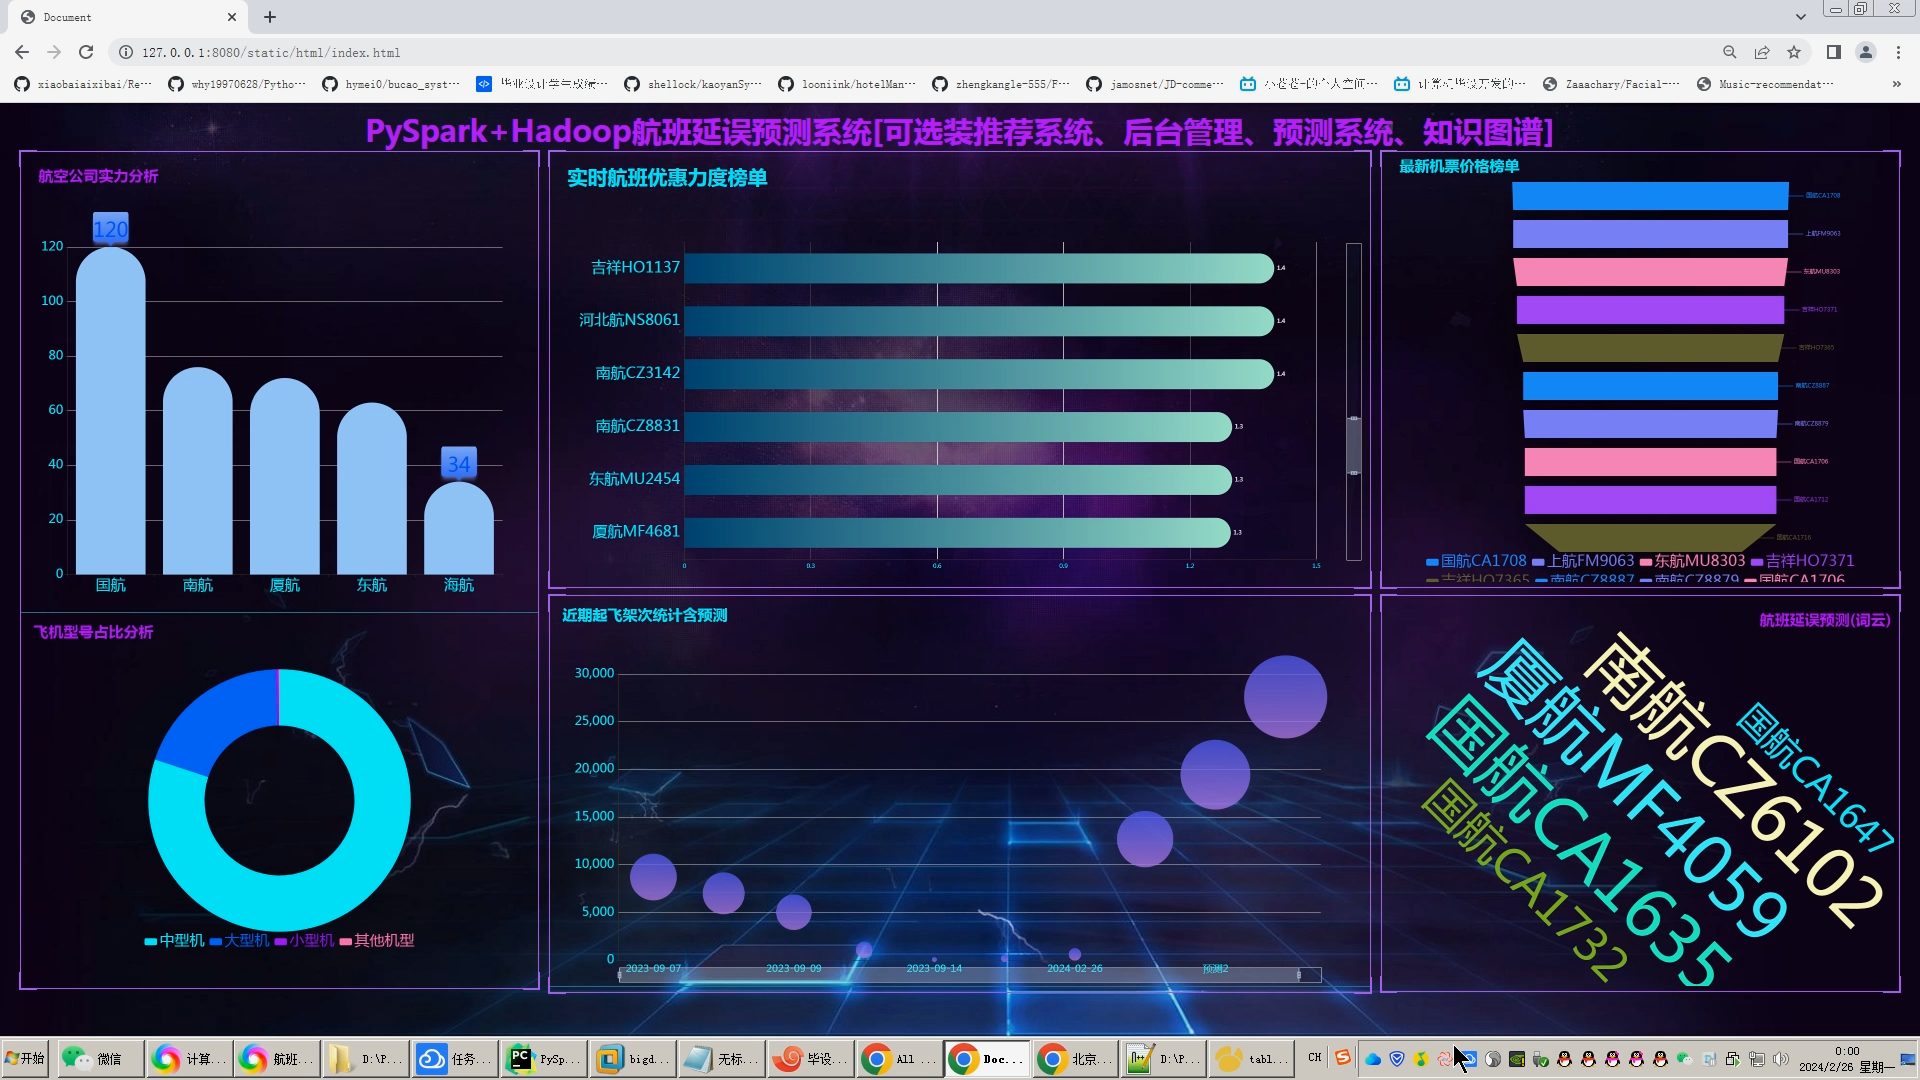
Task: Open a new browser tab
Action: [270, 17]
